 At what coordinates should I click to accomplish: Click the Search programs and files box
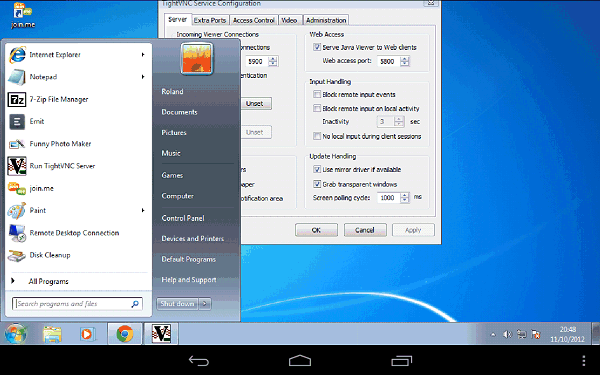tap(77, 304)
